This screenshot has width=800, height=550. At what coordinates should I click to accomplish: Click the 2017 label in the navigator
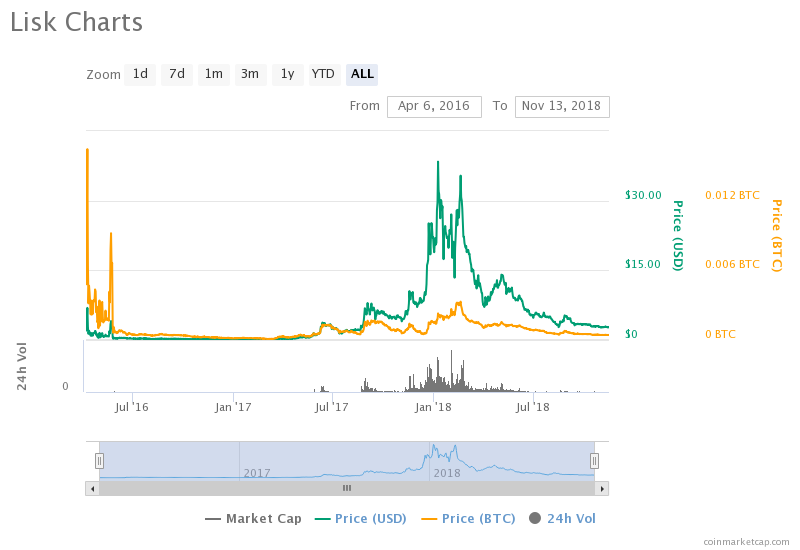coord(257,473)
